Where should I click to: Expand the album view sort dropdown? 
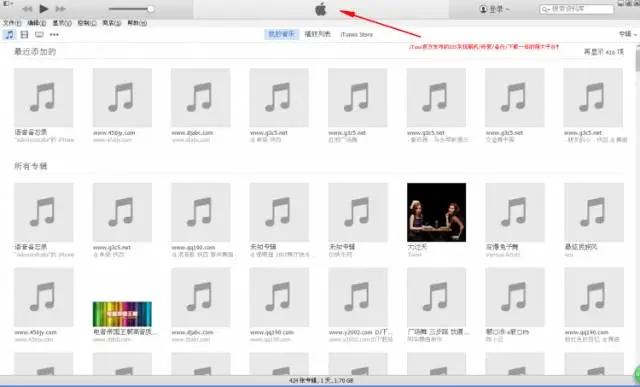tap(627, 34)
